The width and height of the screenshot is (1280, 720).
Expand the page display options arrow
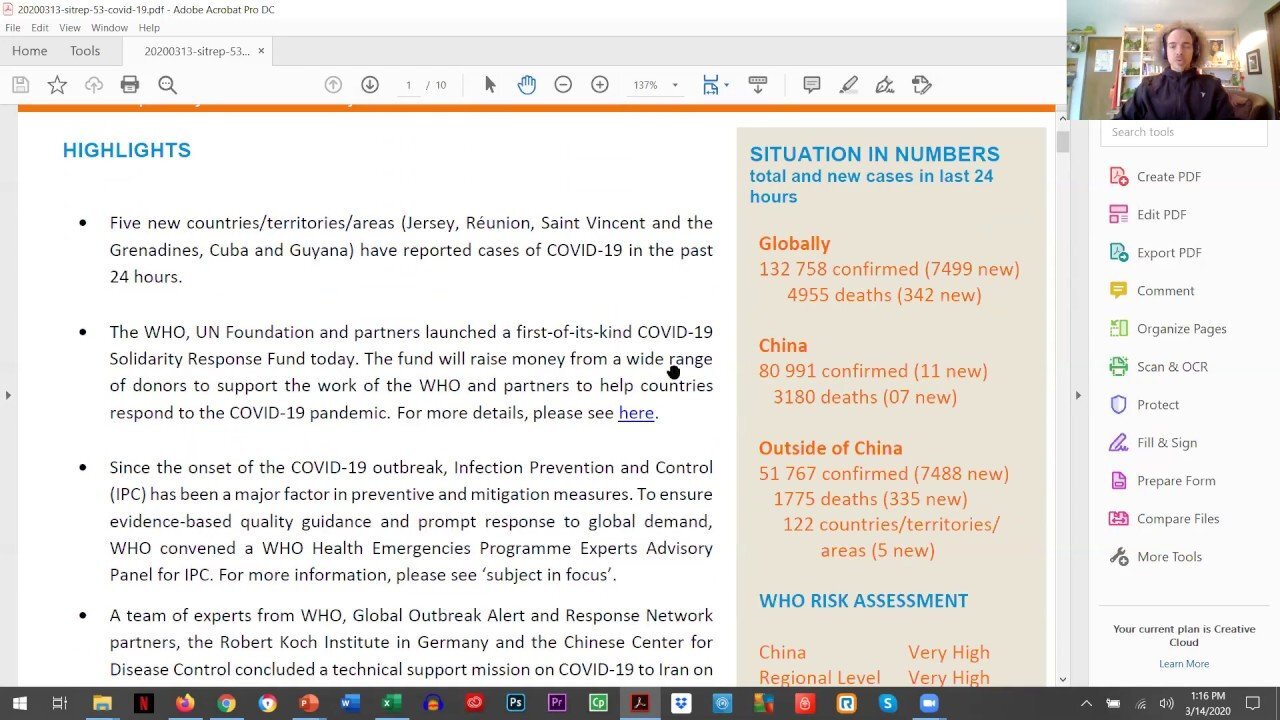tap(726, 85)
